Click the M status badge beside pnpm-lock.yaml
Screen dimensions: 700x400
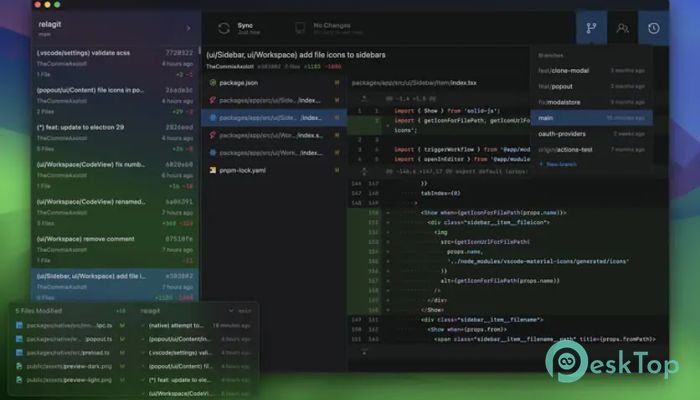click(x=337, y=170)
